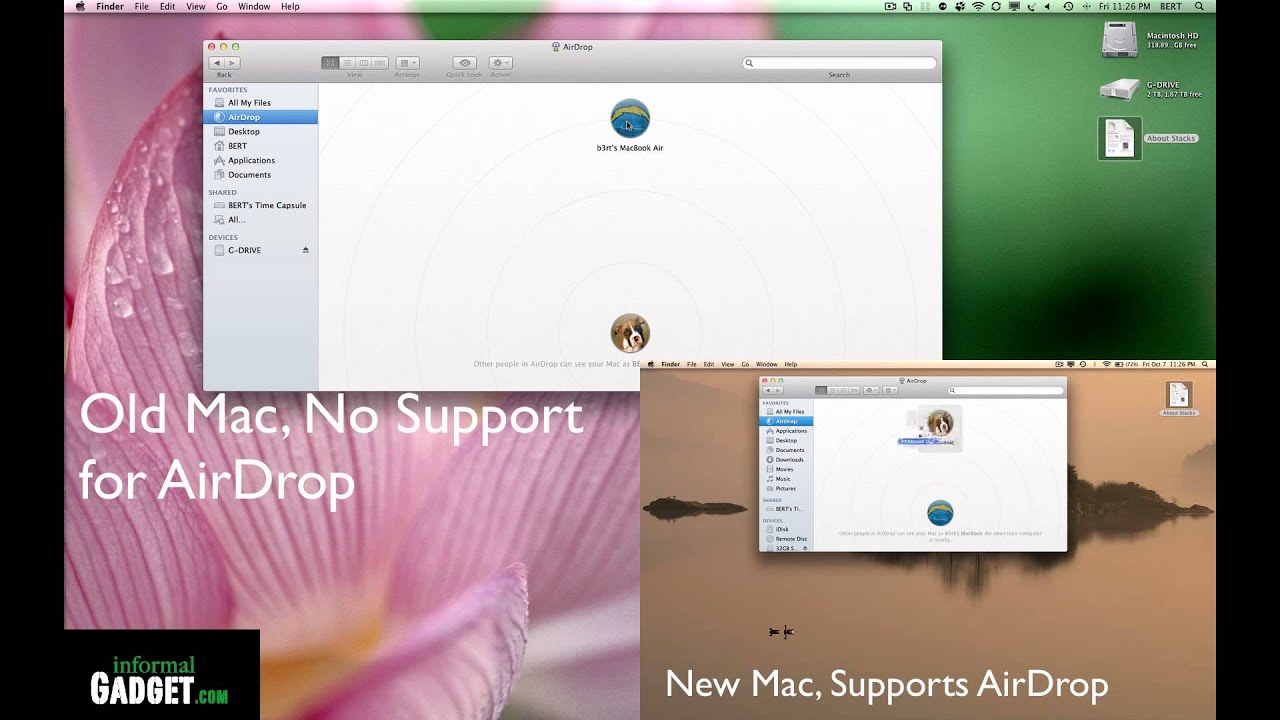Click the search field in small New Mac window
The image size is (1280, 720).
(x=1006, y=390)
